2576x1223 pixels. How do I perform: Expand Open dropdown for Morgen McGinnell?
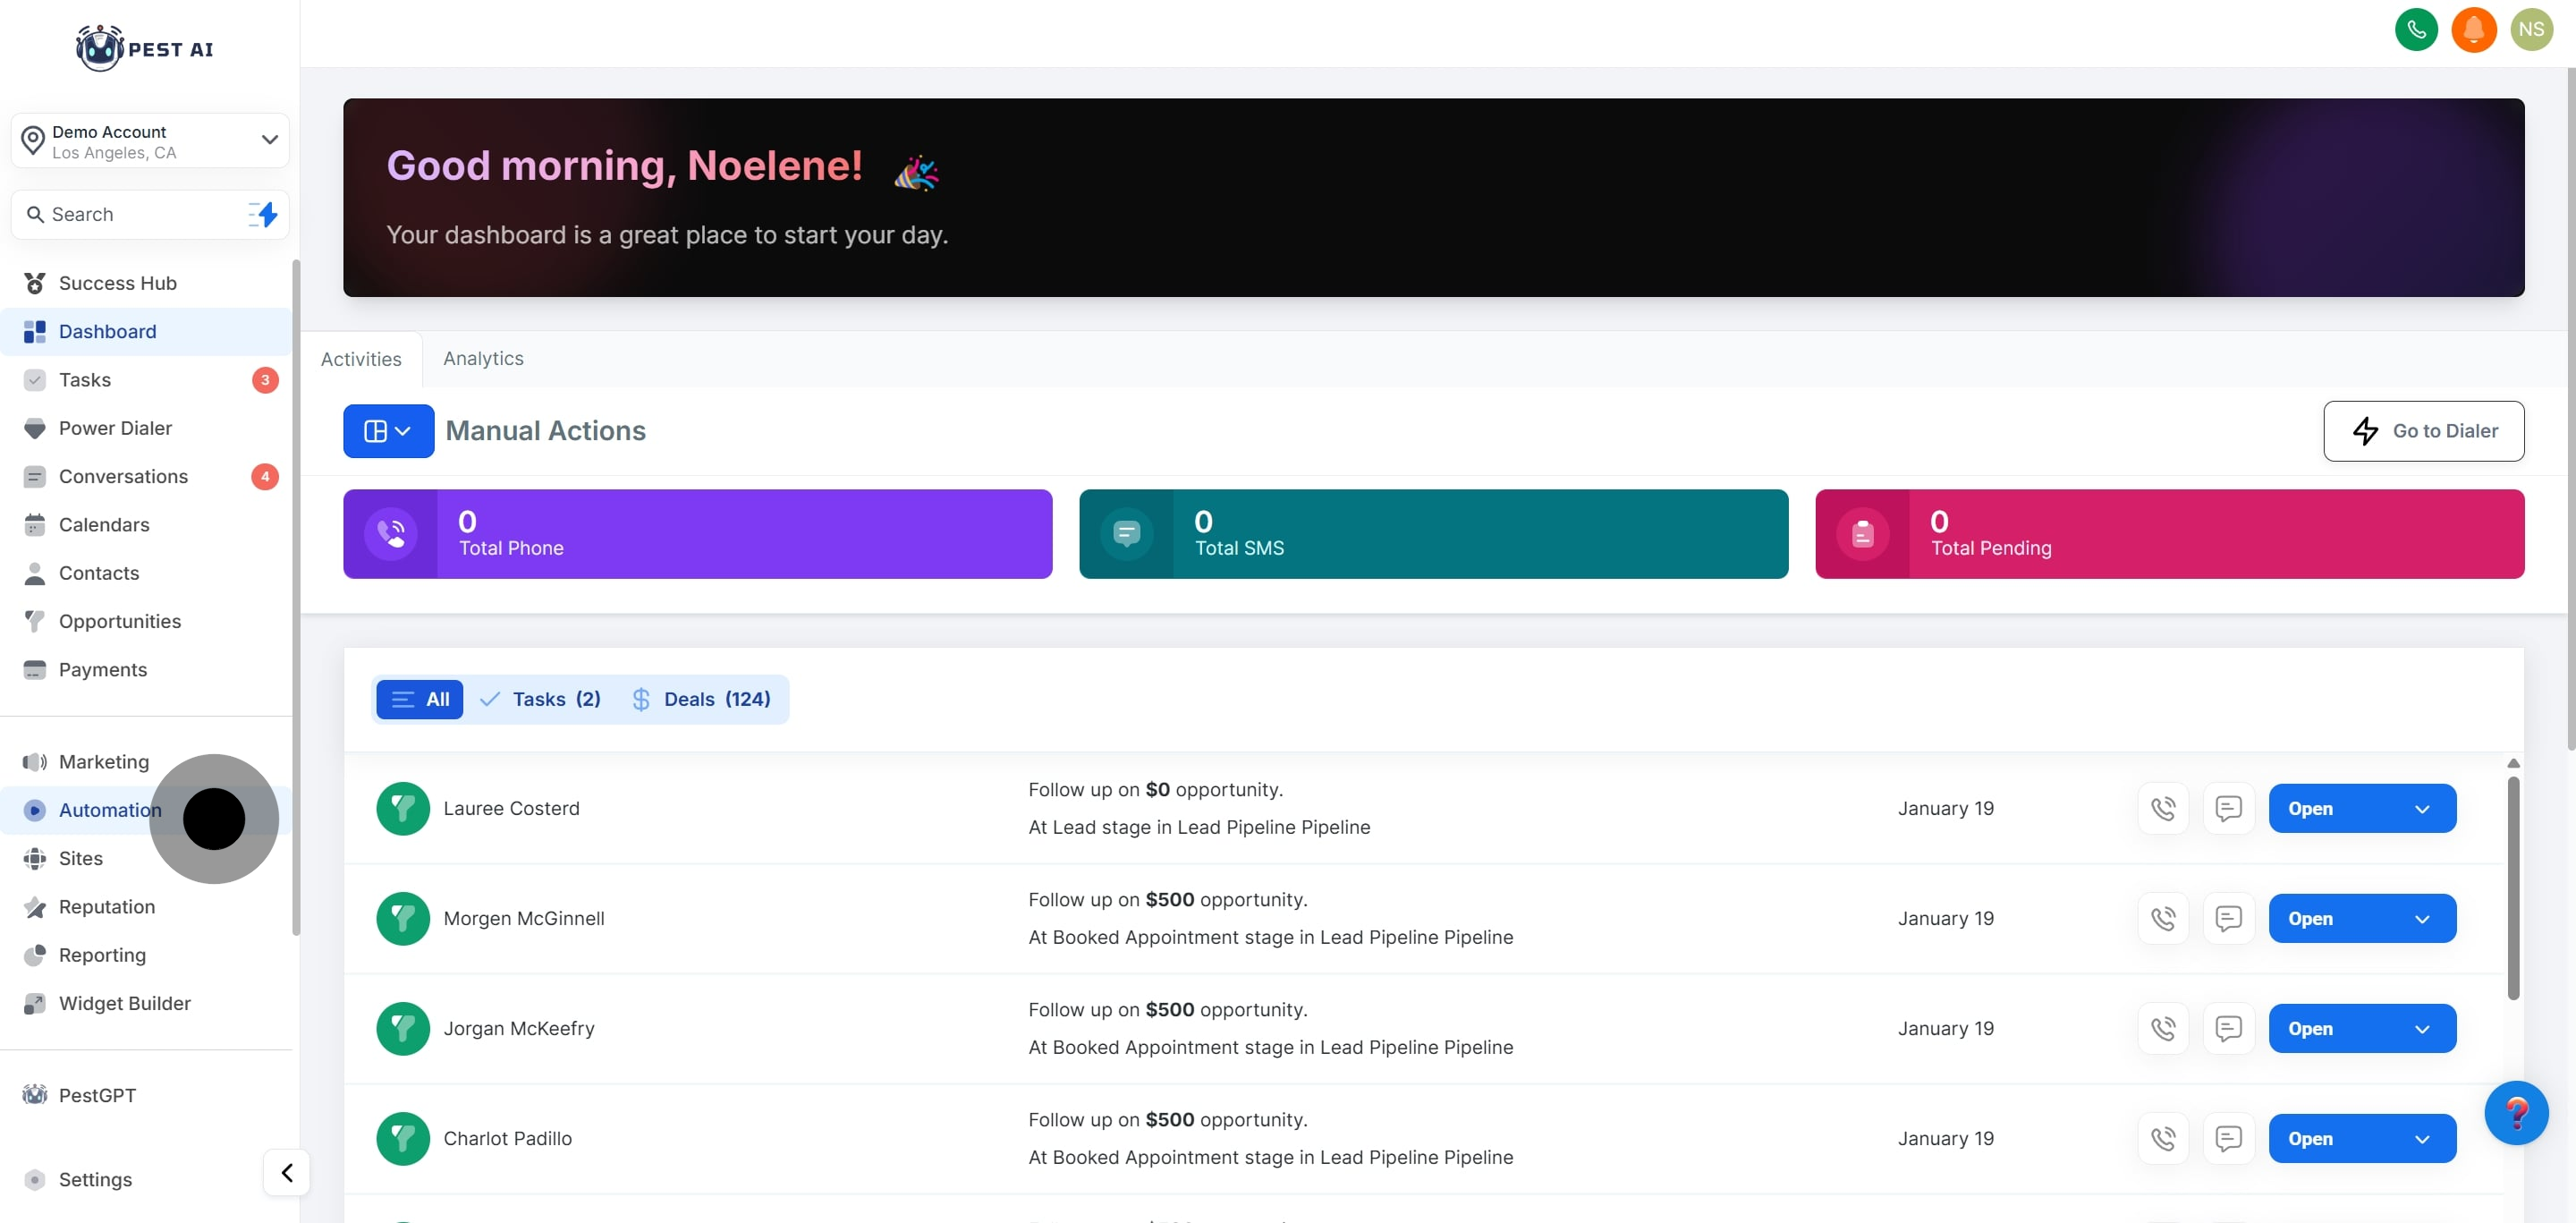click(2421, 918)
